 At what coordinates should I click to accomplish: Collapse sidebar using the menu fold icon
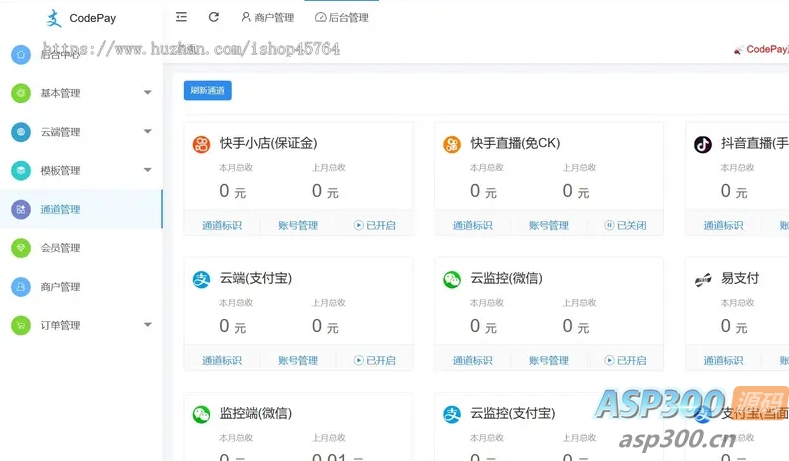click(x=181, y=17)
